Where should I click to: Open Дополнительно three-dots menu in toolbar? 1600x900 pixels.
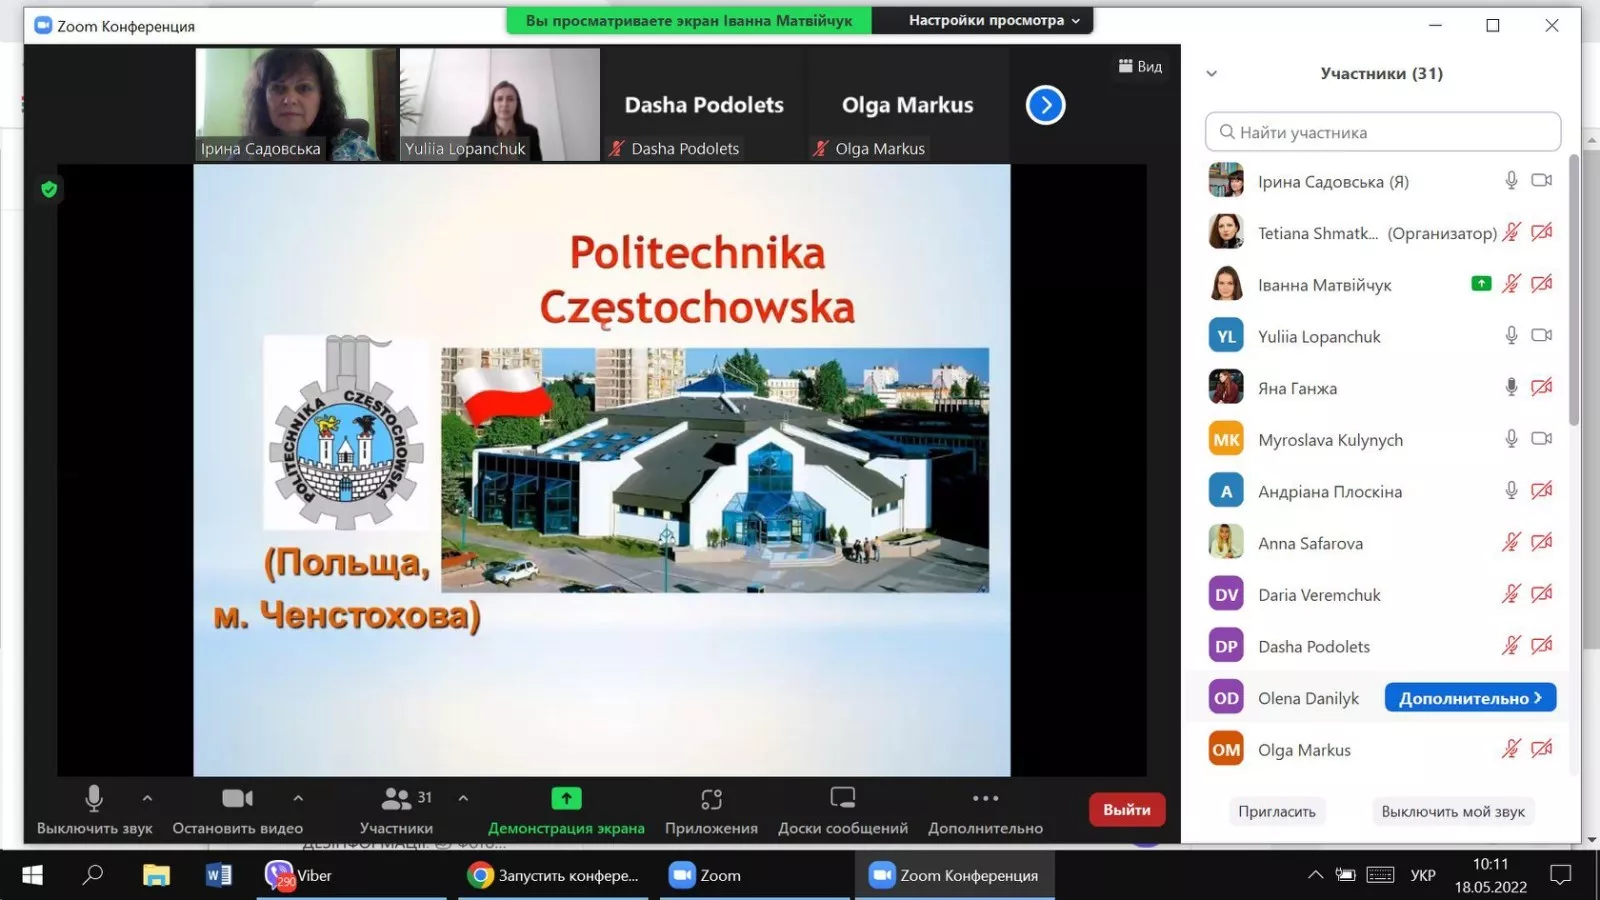pyautogui.click(x=985, y=799)
